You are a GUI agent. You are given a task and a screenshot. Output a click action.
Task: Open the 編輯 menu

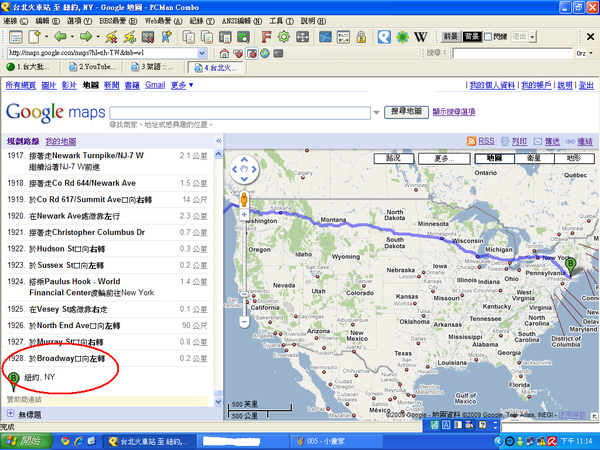(x=48, y=21)
